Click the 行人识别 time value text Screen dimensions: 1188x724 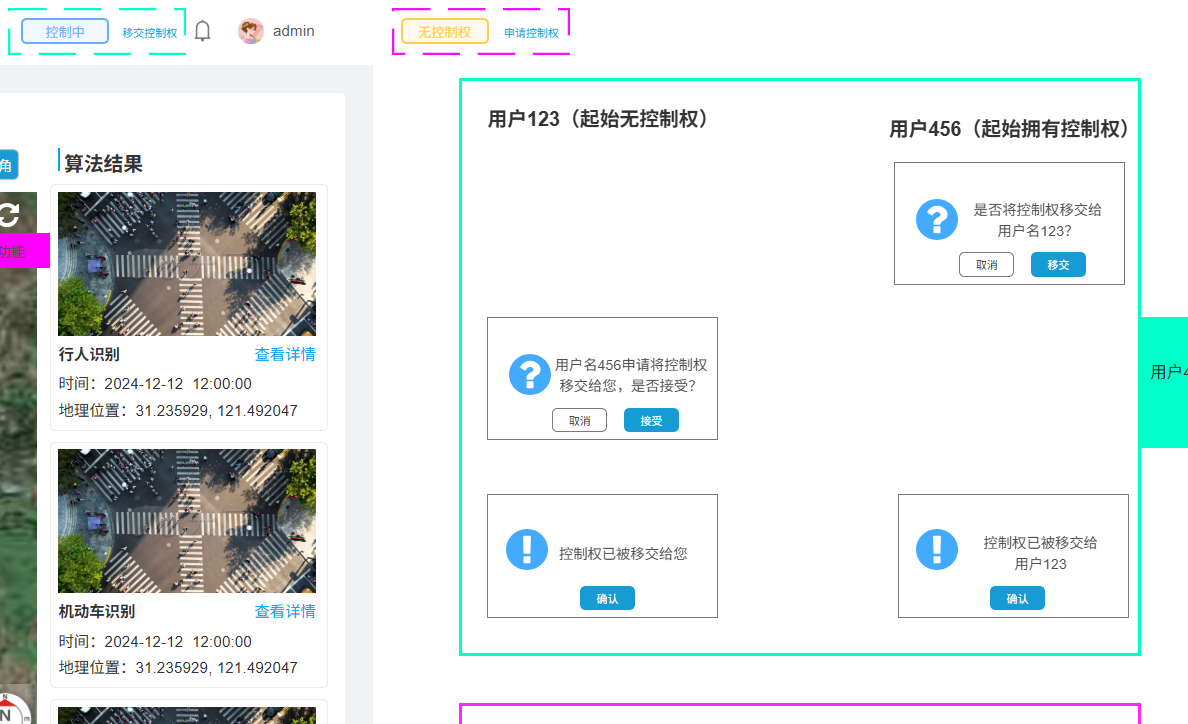pos(178,384)
